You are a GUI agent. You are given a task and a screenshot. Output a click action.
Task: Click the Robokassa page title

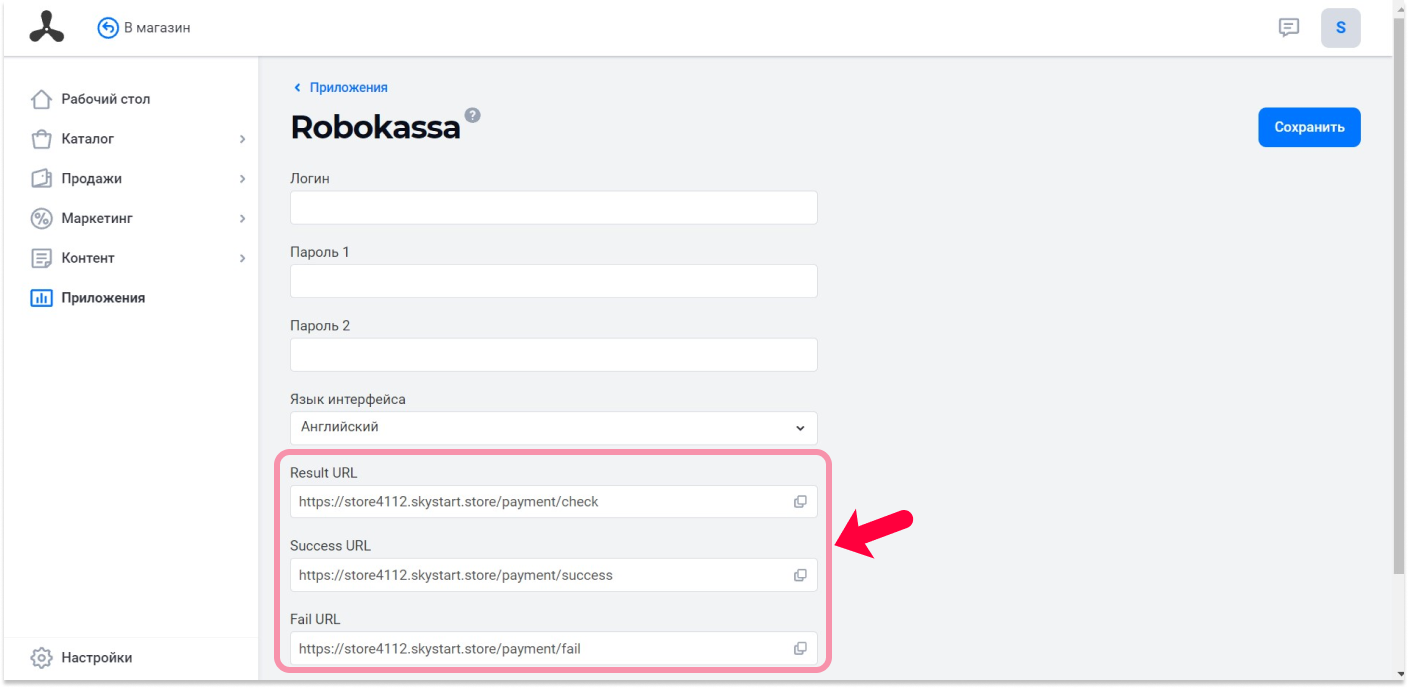(375, 127)
